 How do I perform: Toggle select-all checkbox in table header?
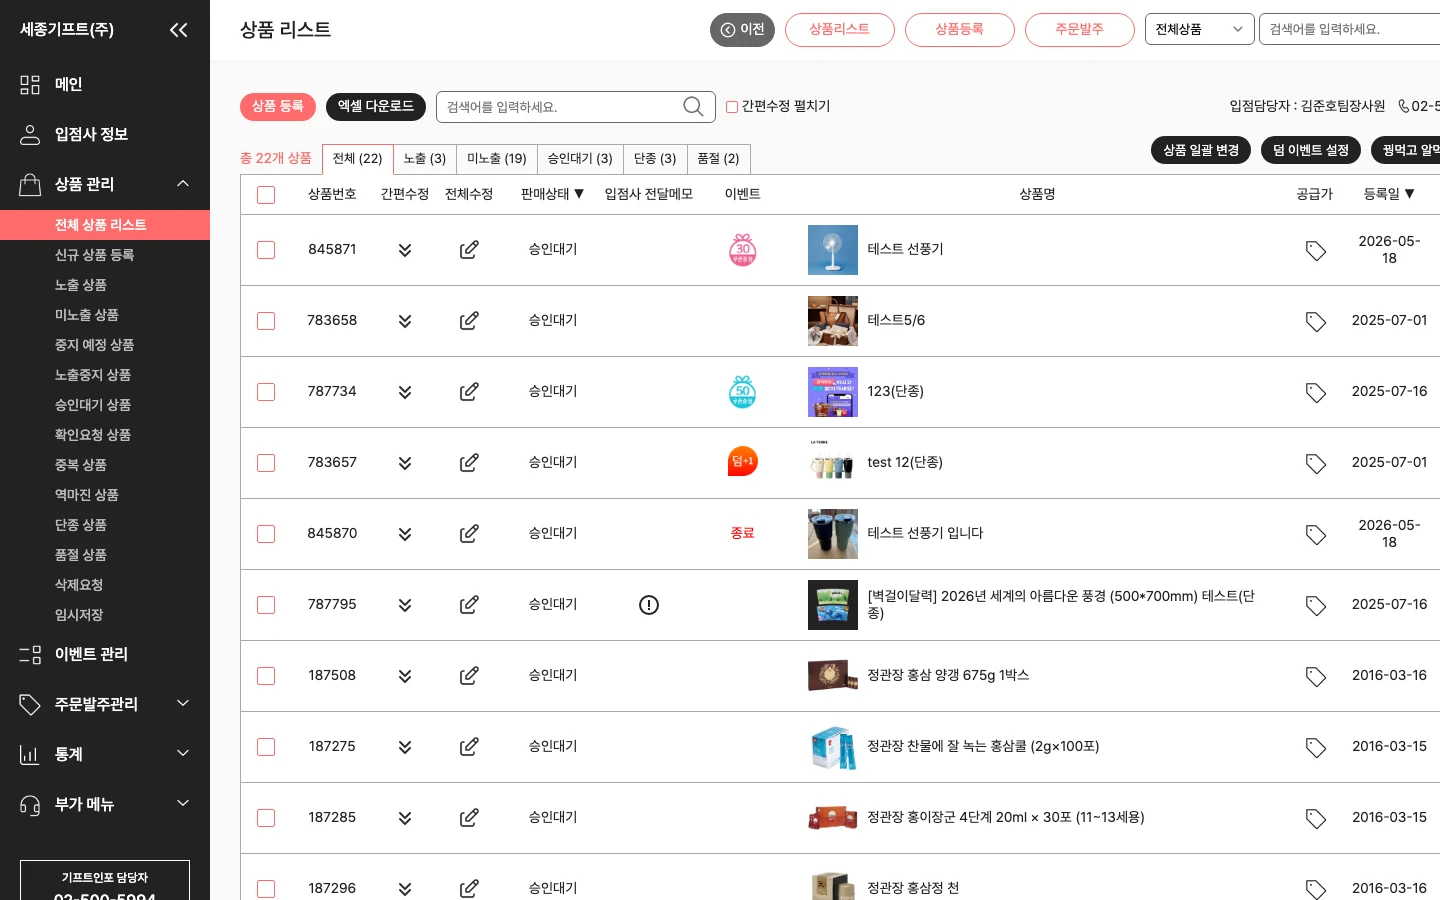[x=266, y=195]
